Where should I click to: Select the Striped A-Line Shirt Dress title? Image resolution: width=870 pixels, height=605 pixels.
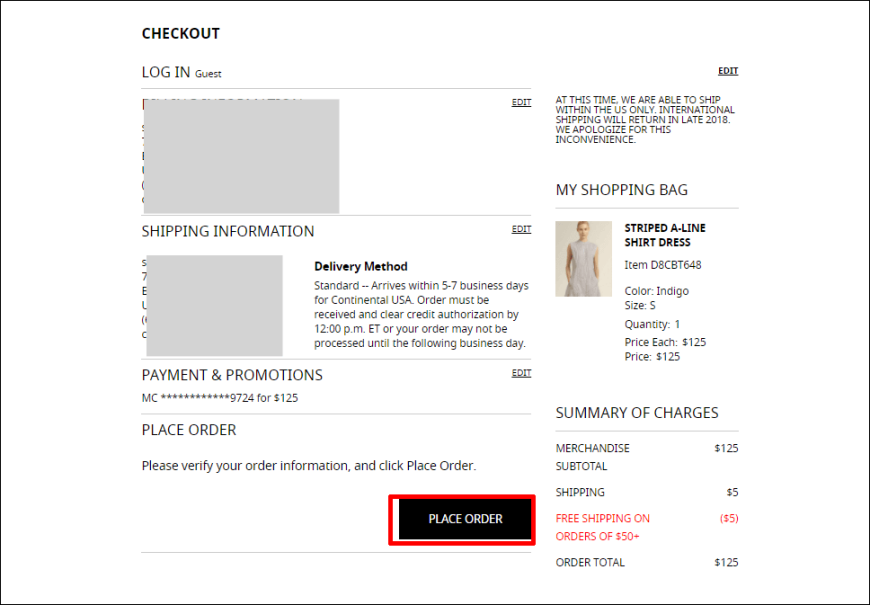click(665, 235)
